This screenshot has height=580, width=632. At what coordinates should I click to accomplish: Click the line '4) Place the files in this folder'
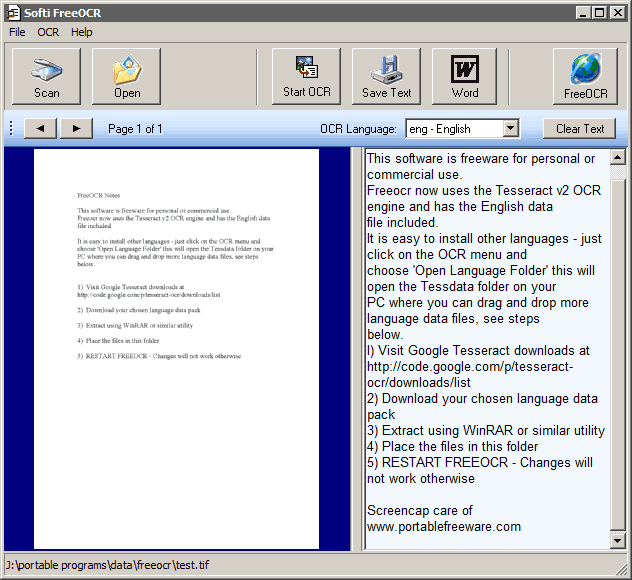click(x=452, y=447)
